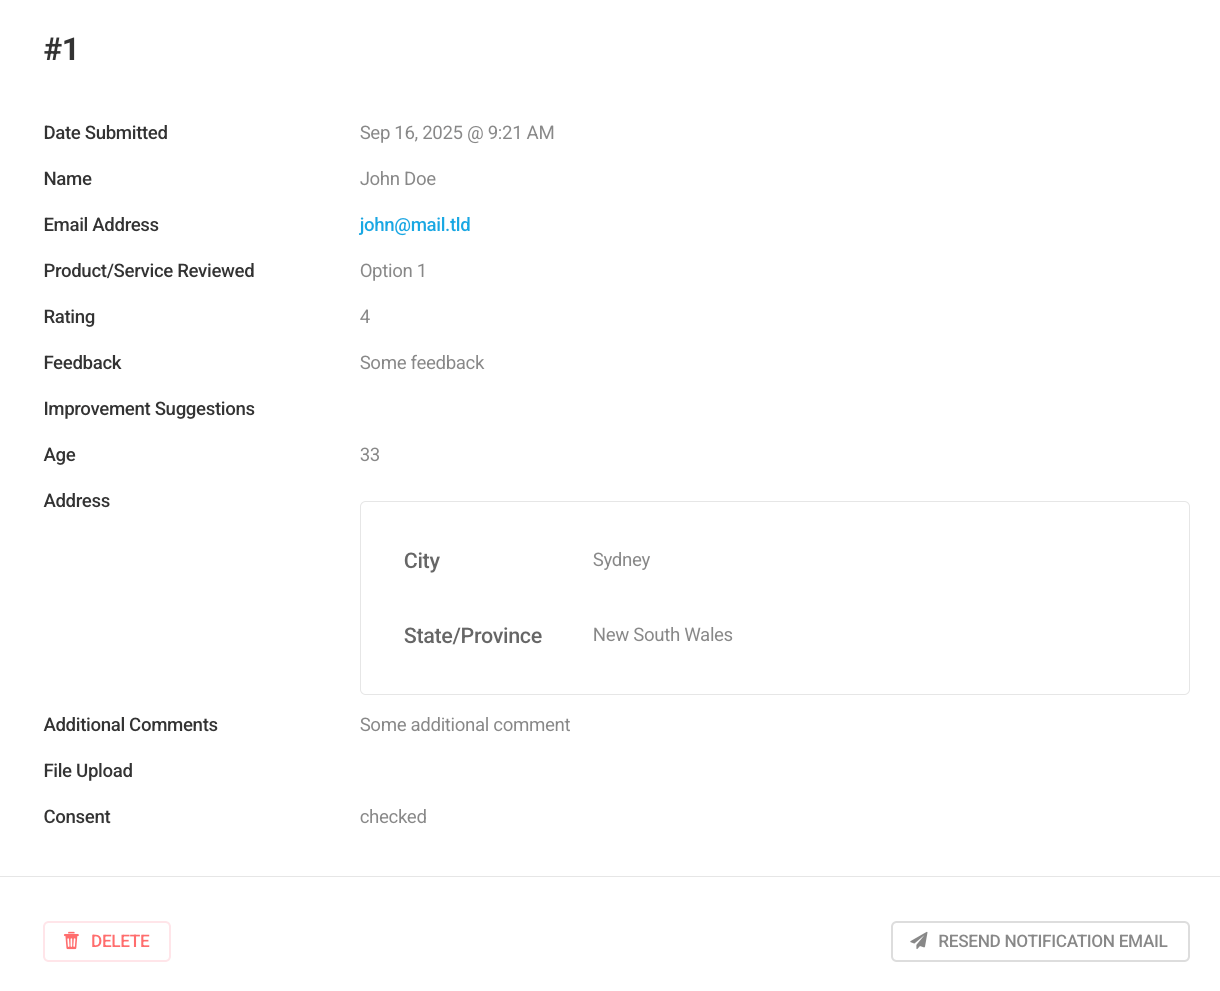Screen dimensions: 1220x991
Task: Click the 'Some feedback' text
Action: pyautogui.click(x=421, y=363)
